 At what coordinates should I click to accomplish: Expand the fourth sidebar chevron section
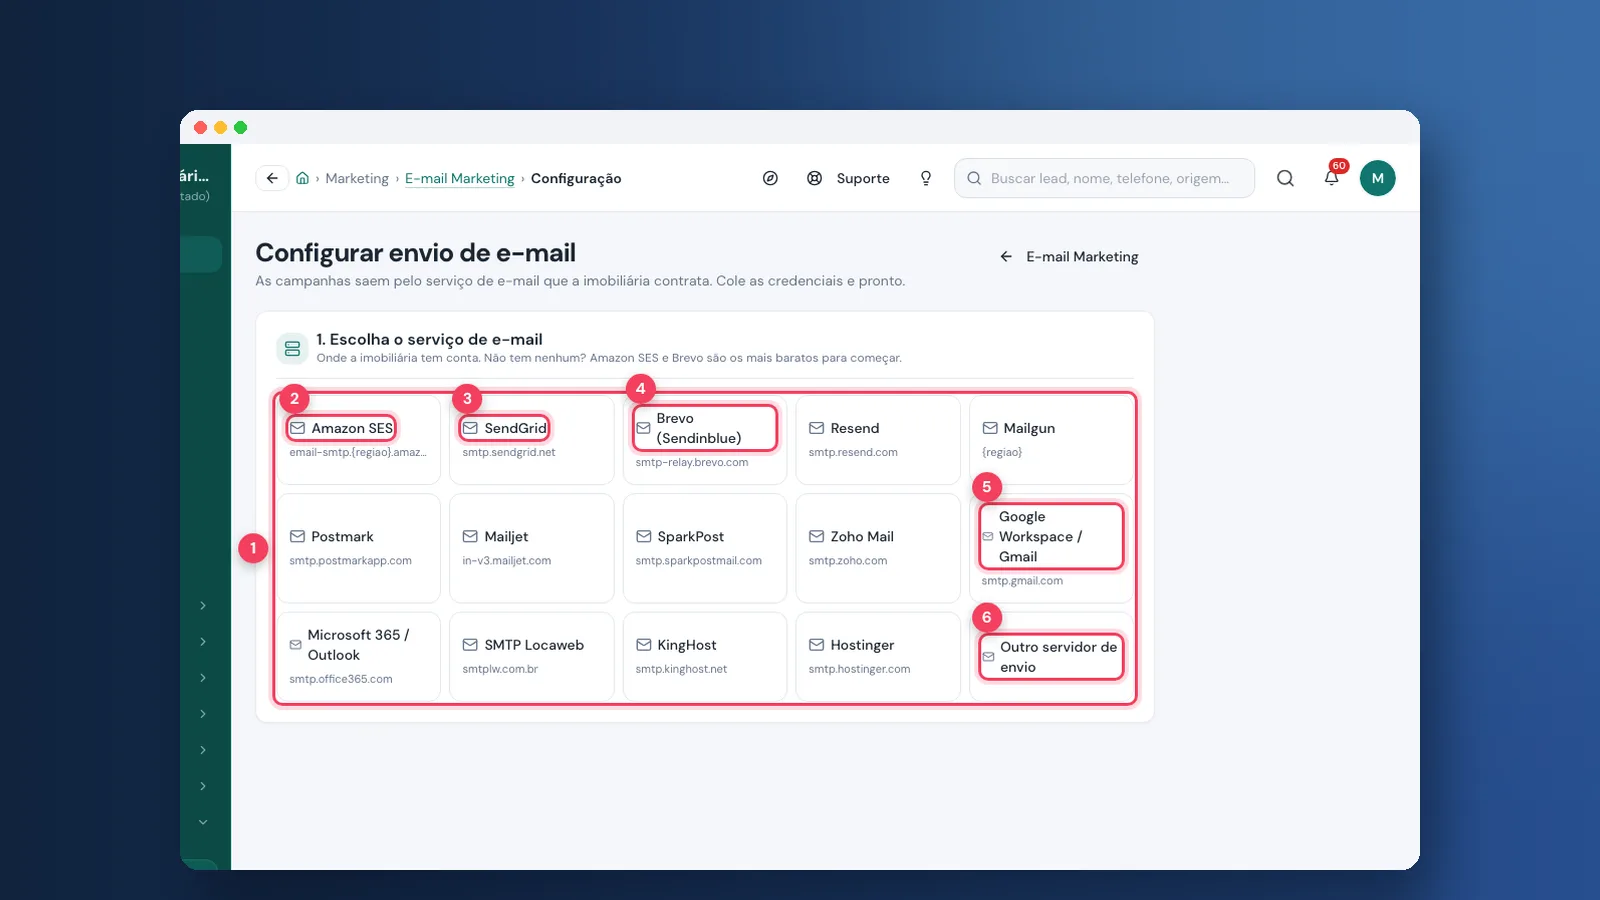point(203,714)
